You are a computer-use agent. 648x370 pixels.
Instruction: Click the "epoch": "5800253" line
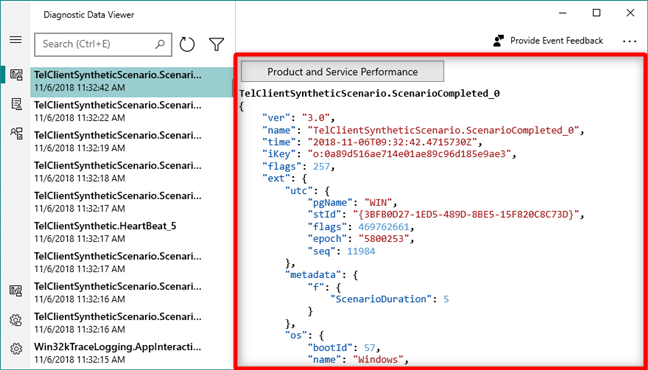360,239
